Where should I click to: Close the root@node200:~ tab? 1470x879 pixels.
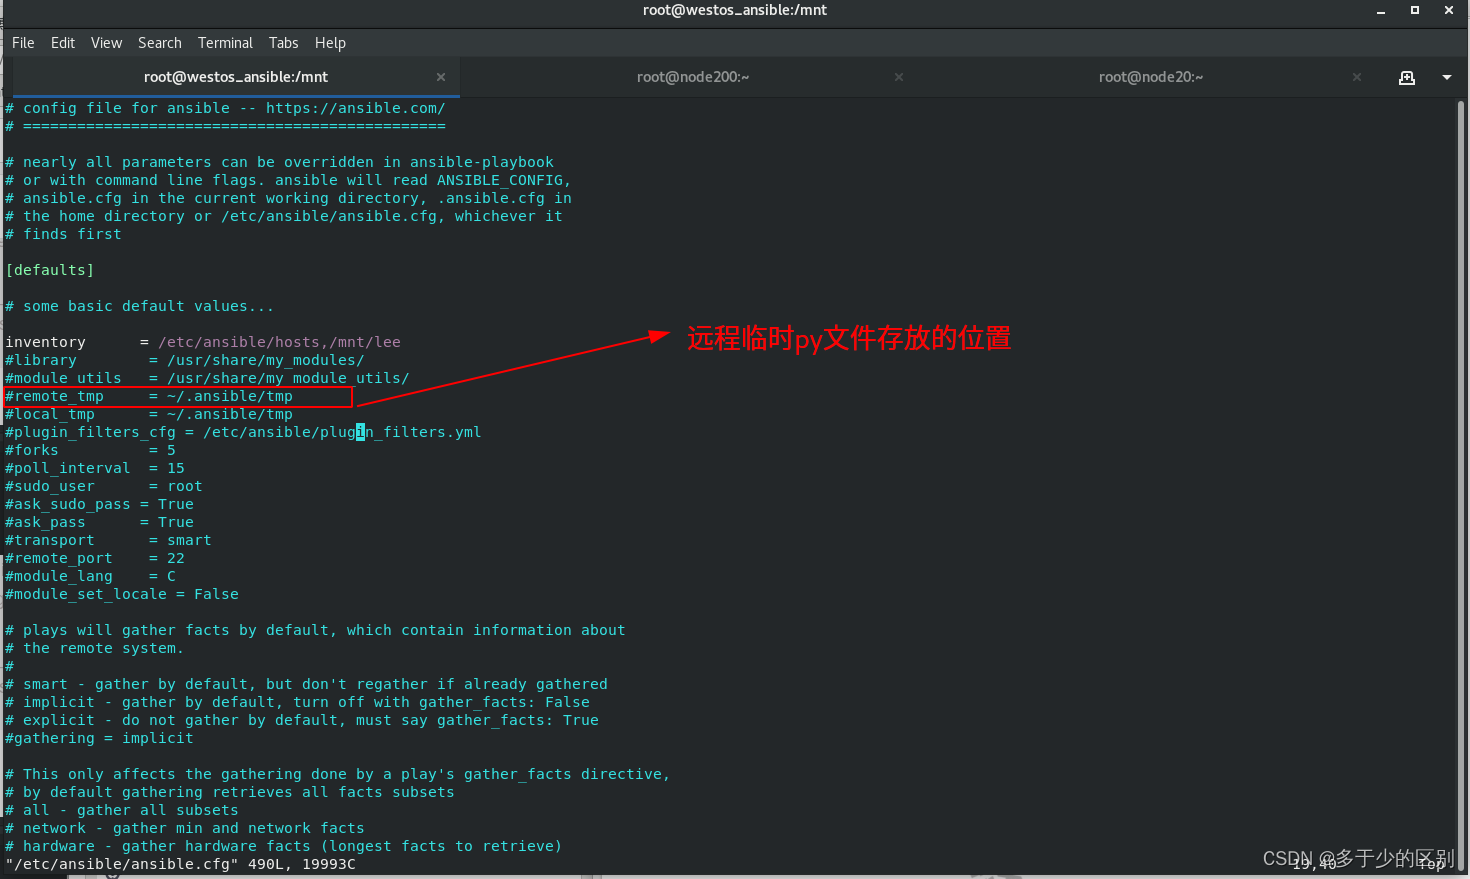point(899,77)
